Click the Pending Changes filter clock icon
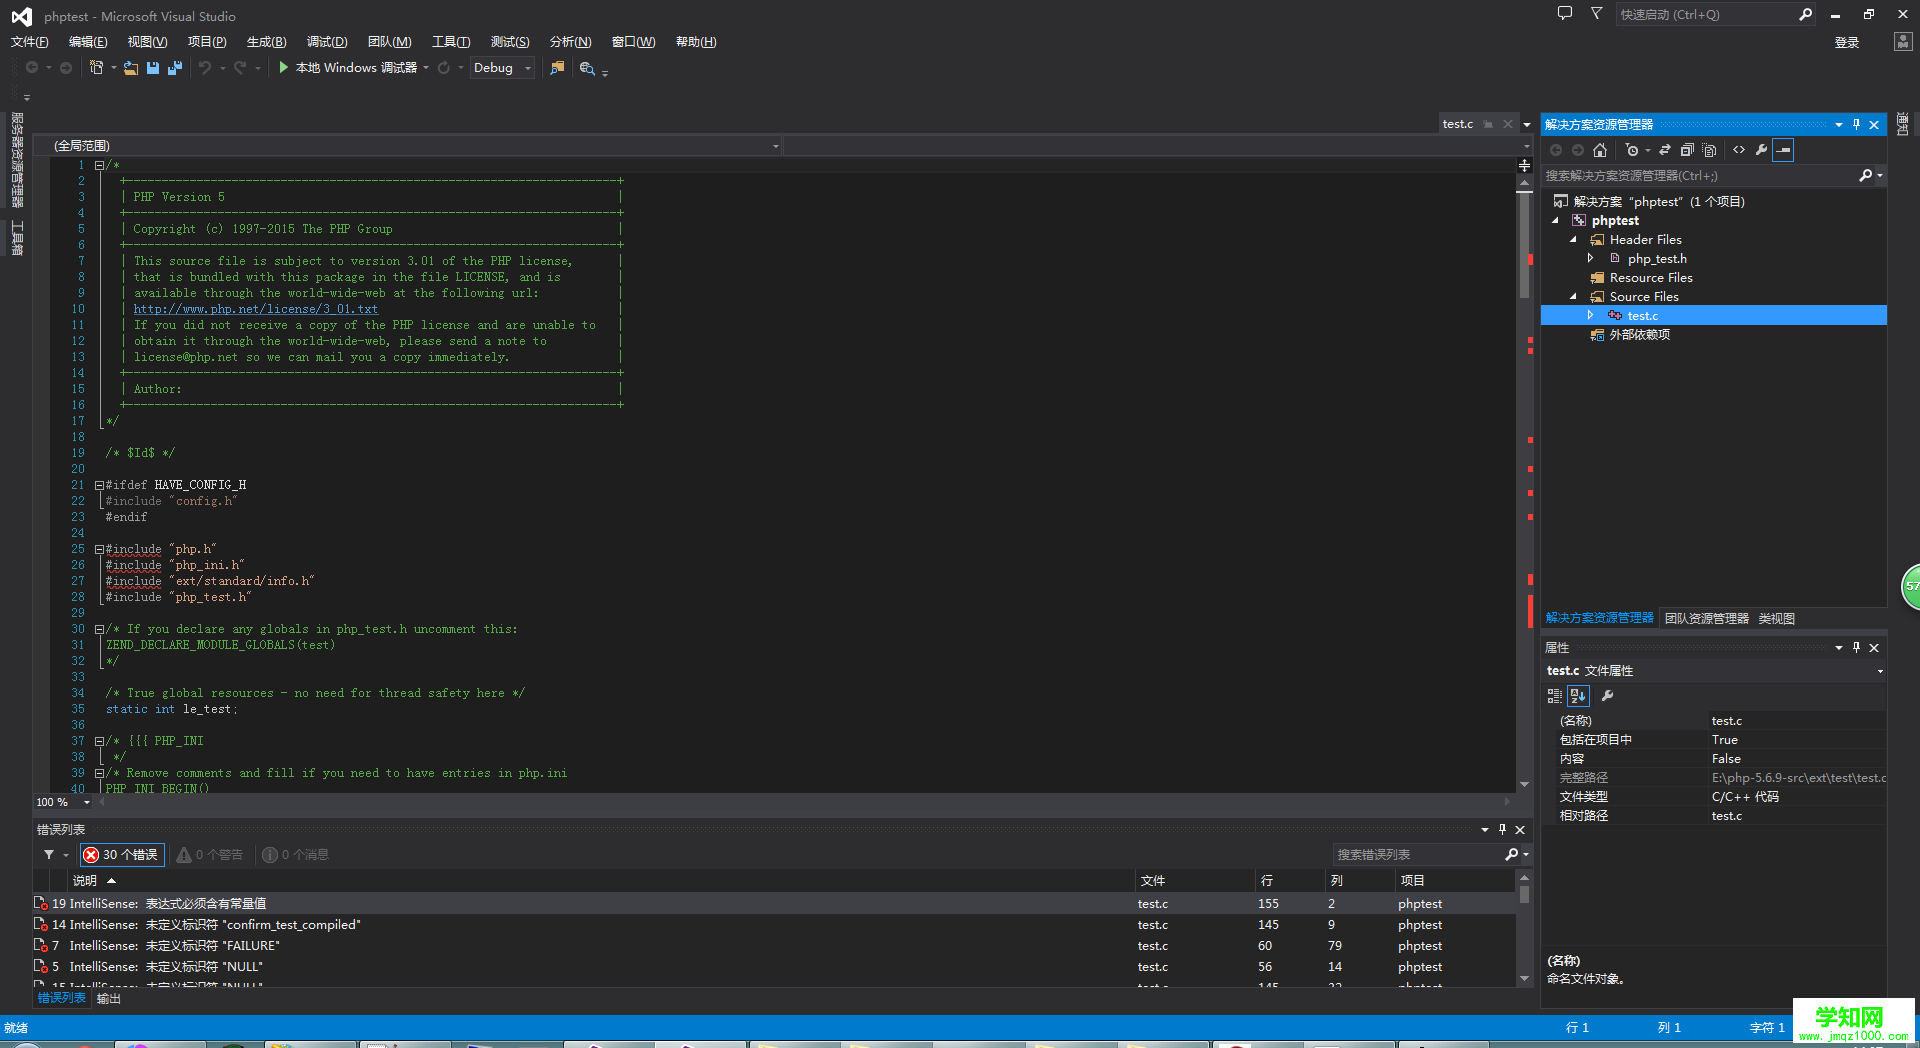The width and height of the screenshot is (1920, 1048). pyautogui.click(x=1632, y=150)
